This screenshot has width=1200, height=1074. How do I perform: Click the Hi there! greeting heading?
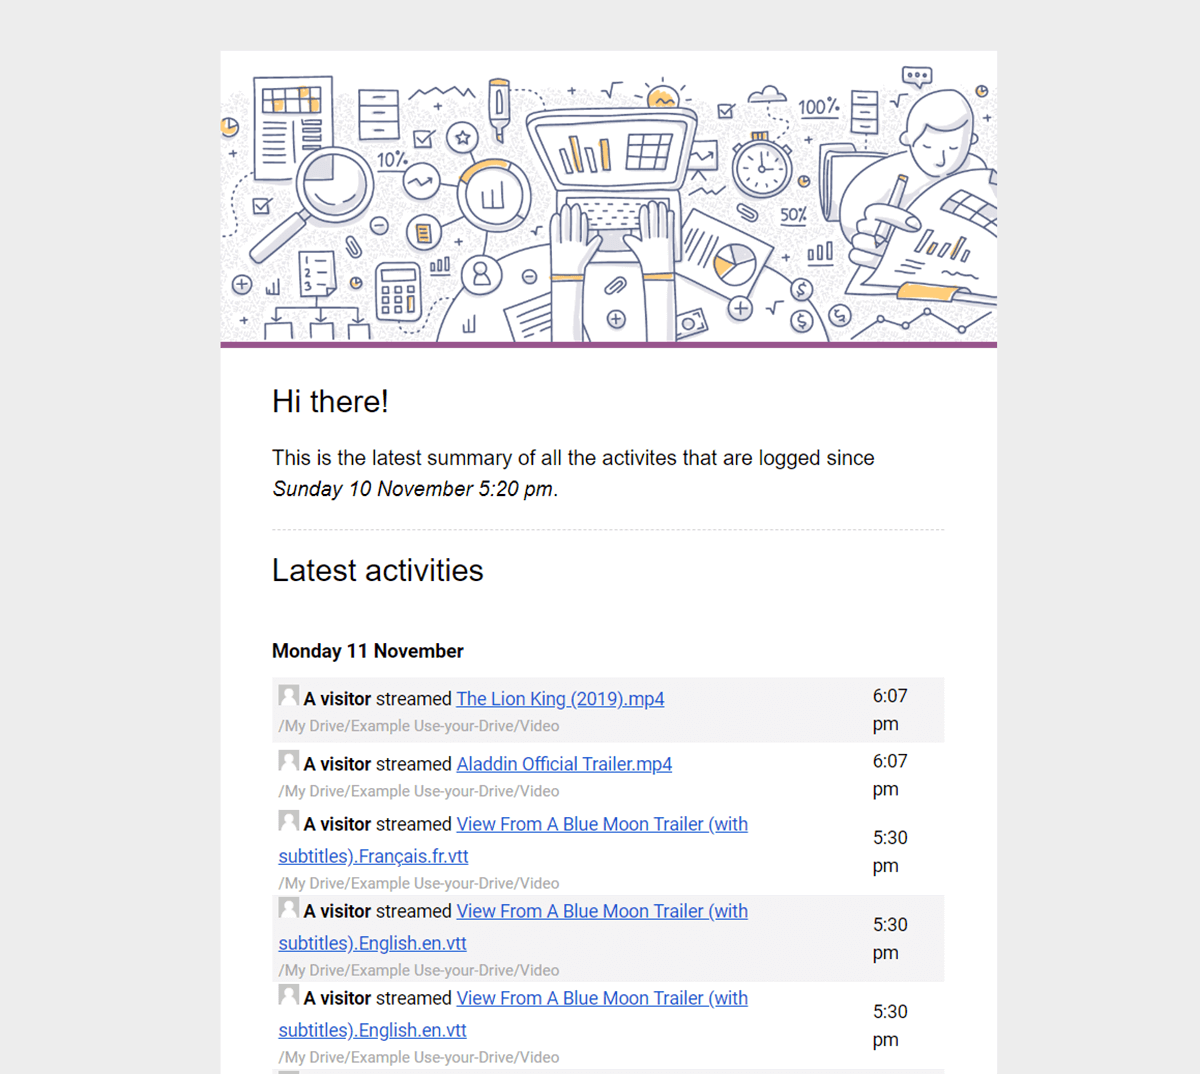click(x=330, y=401)
